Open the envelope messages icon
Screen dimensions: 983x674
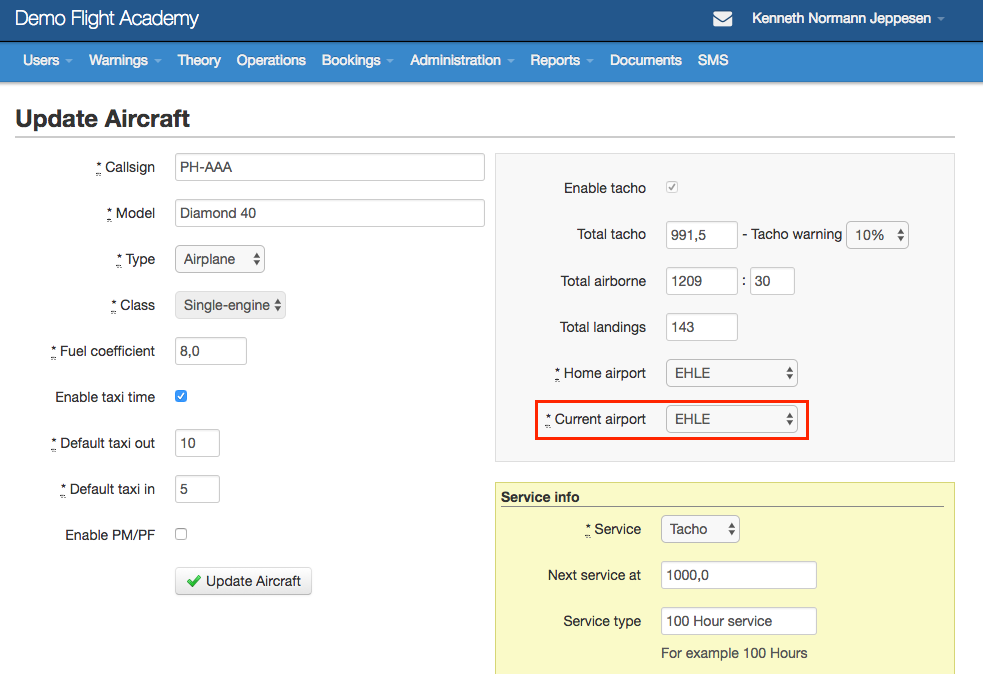click(x=722, y=19)
